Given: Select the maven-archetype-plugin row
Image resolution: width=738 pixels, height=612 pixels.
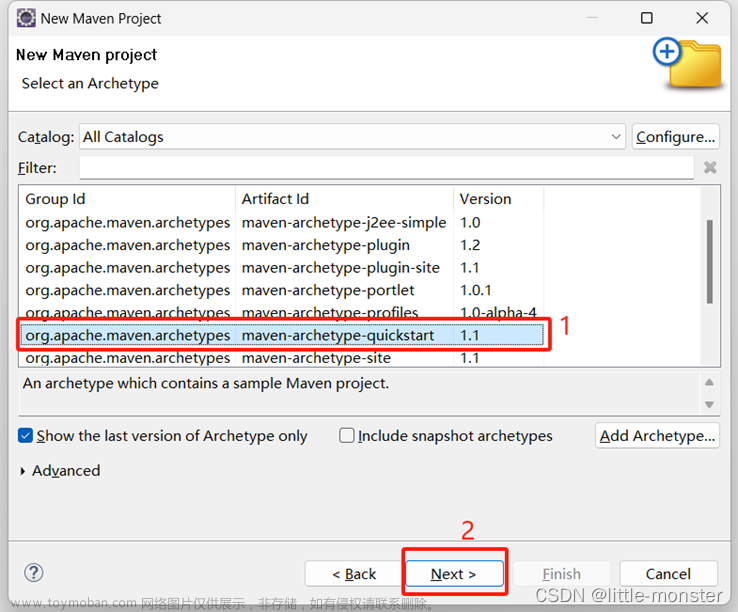Looking at the screenshot, I should click(x=281, y=245).
